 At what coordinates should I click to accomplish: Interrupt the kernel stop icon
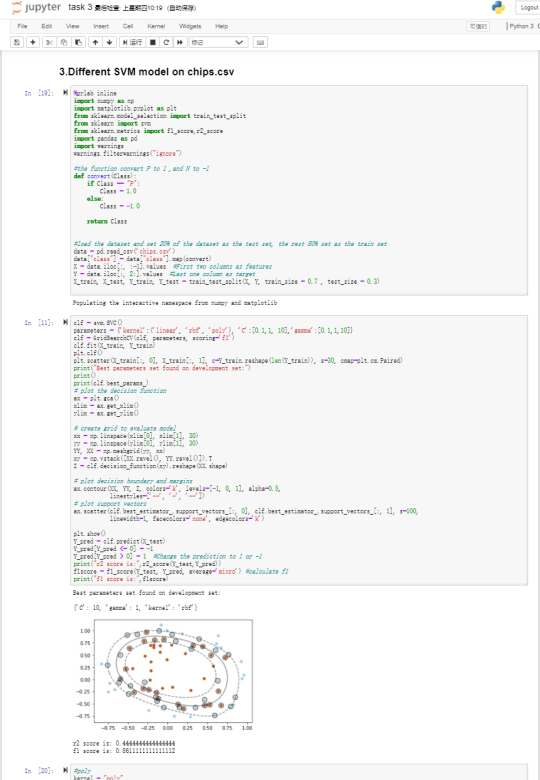[x=153, y=42]
